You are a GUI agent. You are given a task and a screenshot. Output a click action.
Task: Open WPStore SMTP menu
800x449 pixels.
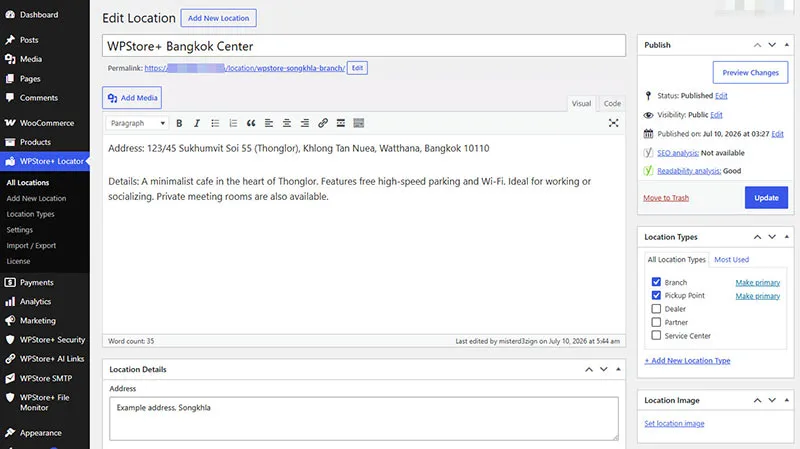point(44,378)
